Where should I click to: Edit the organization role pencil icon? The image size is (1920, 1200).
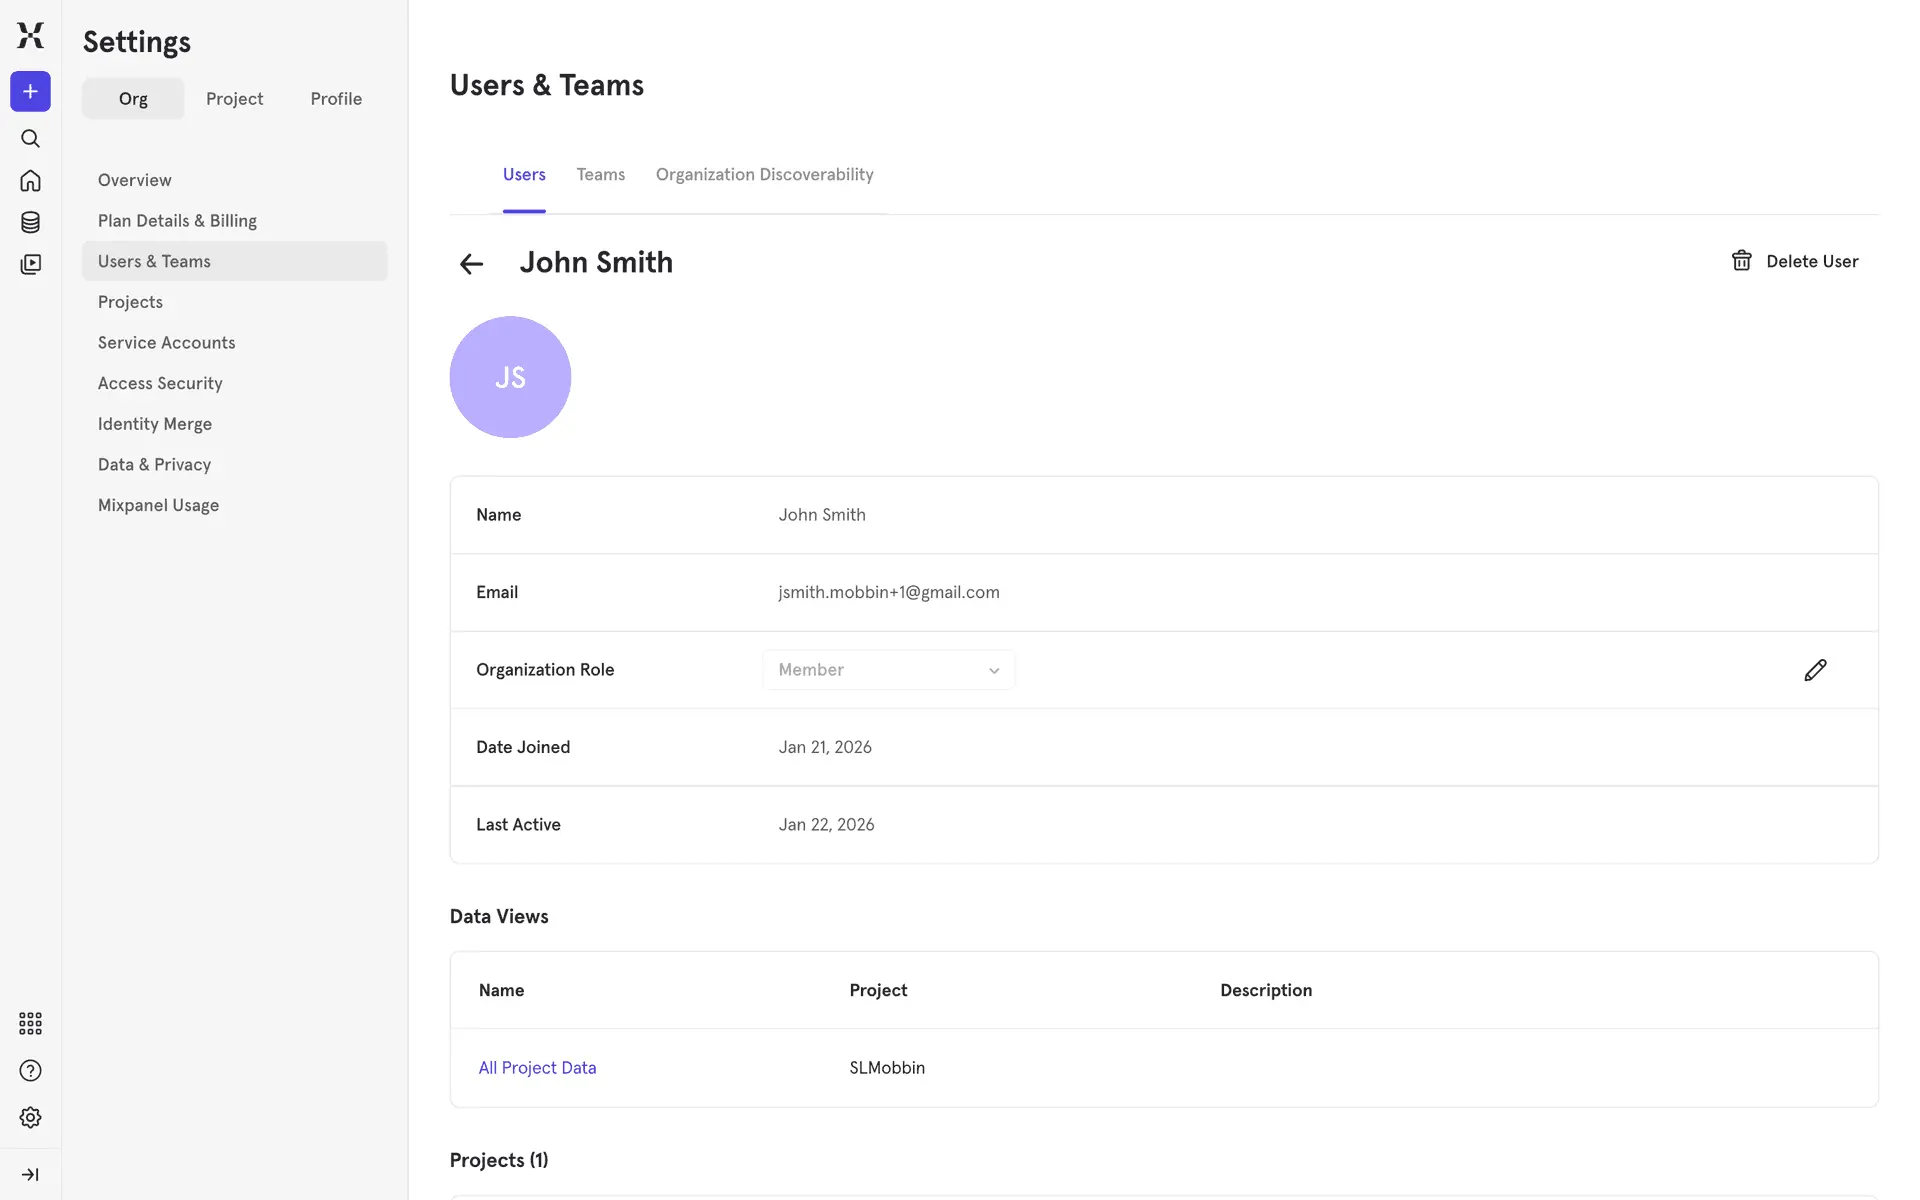[x=1815, y=670]
